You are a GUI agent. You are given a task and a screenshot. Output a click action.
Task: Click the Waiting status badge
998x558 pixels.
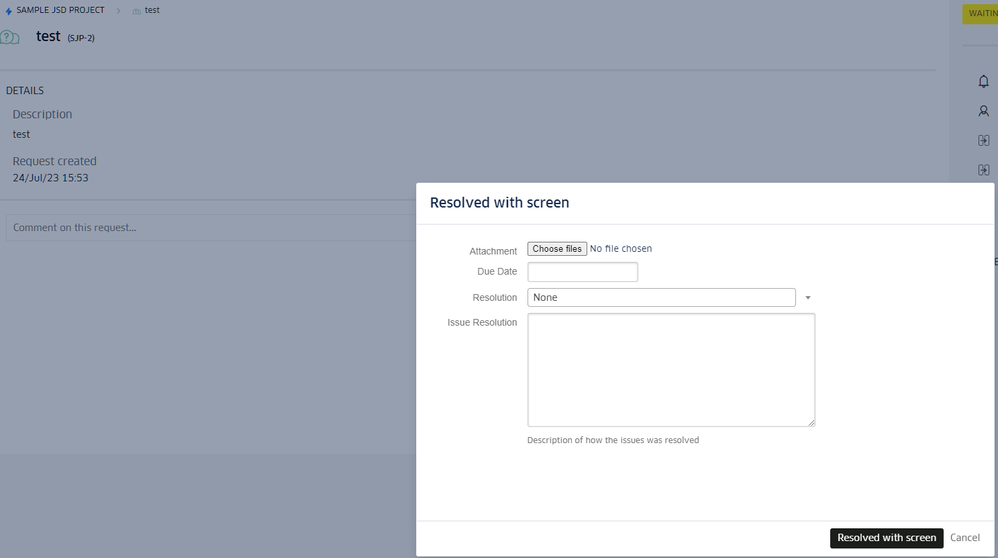coord(981,13)
